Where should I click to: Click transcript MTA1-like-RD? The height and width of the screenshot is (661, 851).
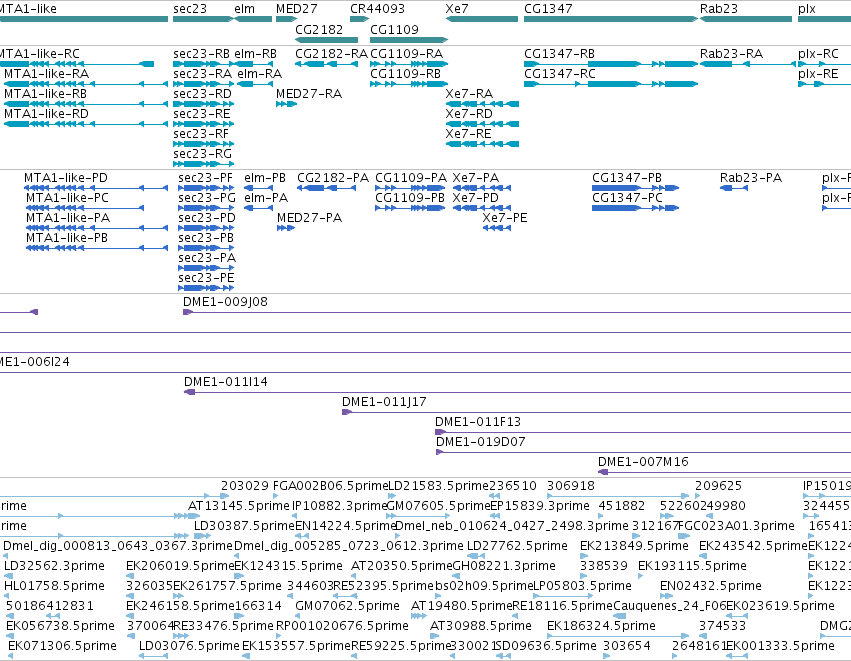click(x=86, y=124)
